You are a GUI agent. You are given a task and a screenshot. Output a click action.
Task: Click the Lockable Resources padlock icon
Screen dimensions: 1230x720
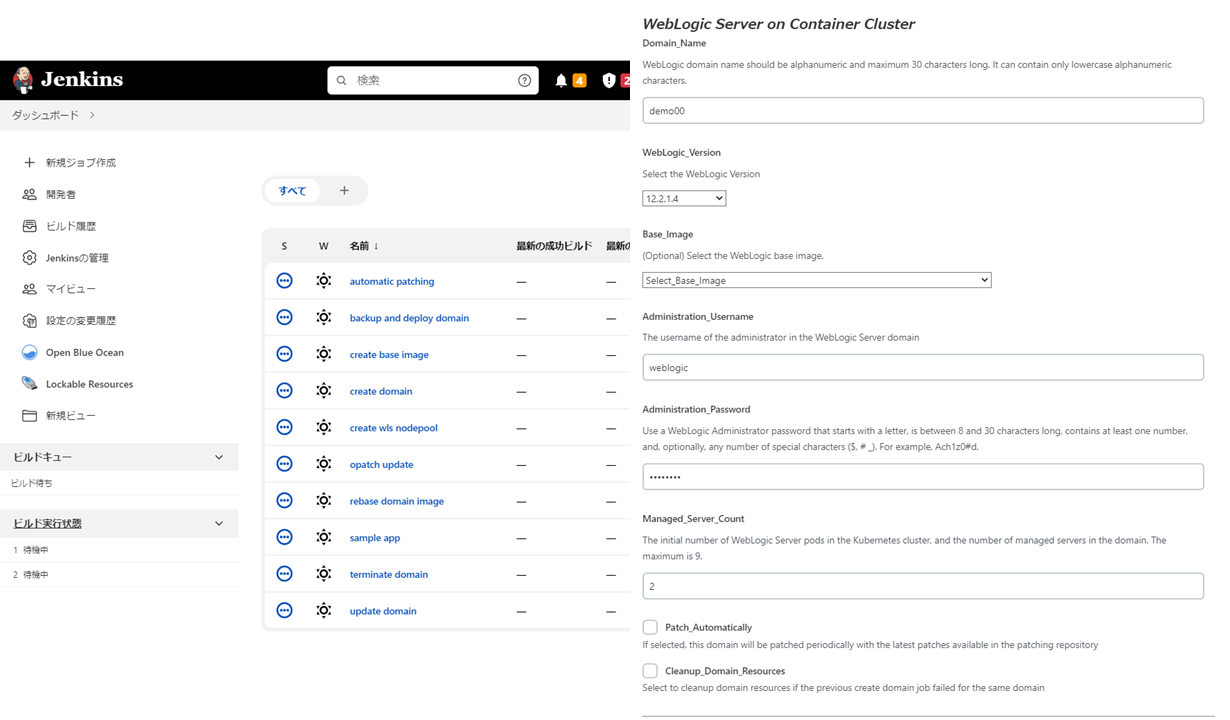(x=29, y=384)
